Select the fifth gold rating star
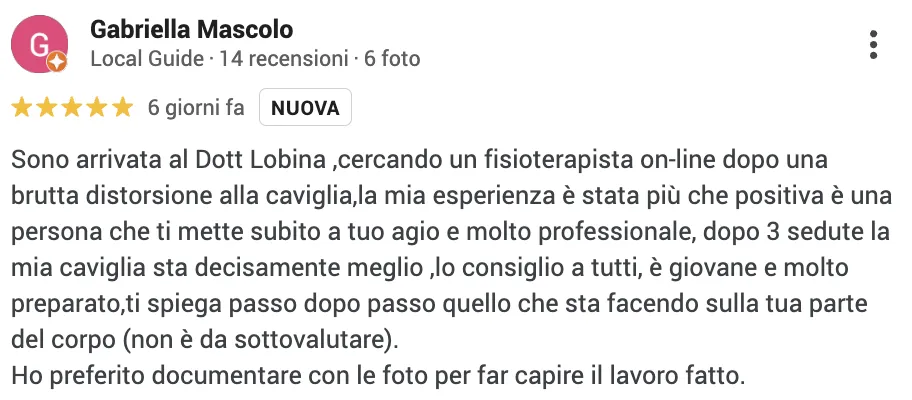This screenshot has width=912, height=400. [123, 108]
